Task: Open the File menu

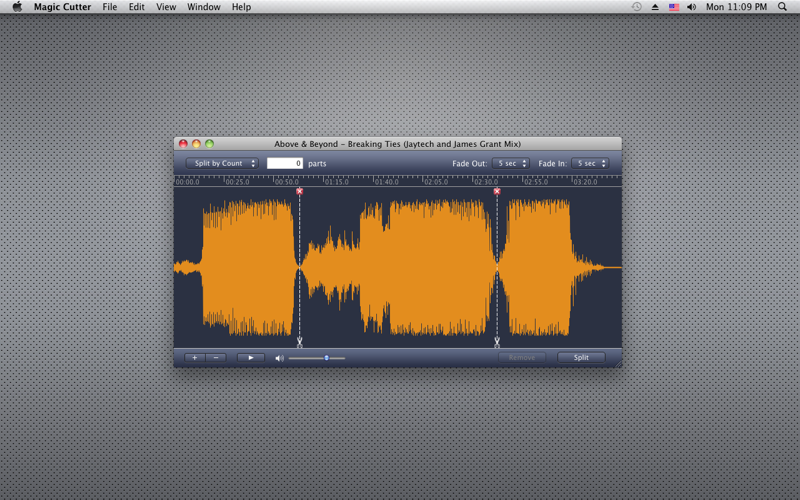Action: tap(109, 7)
